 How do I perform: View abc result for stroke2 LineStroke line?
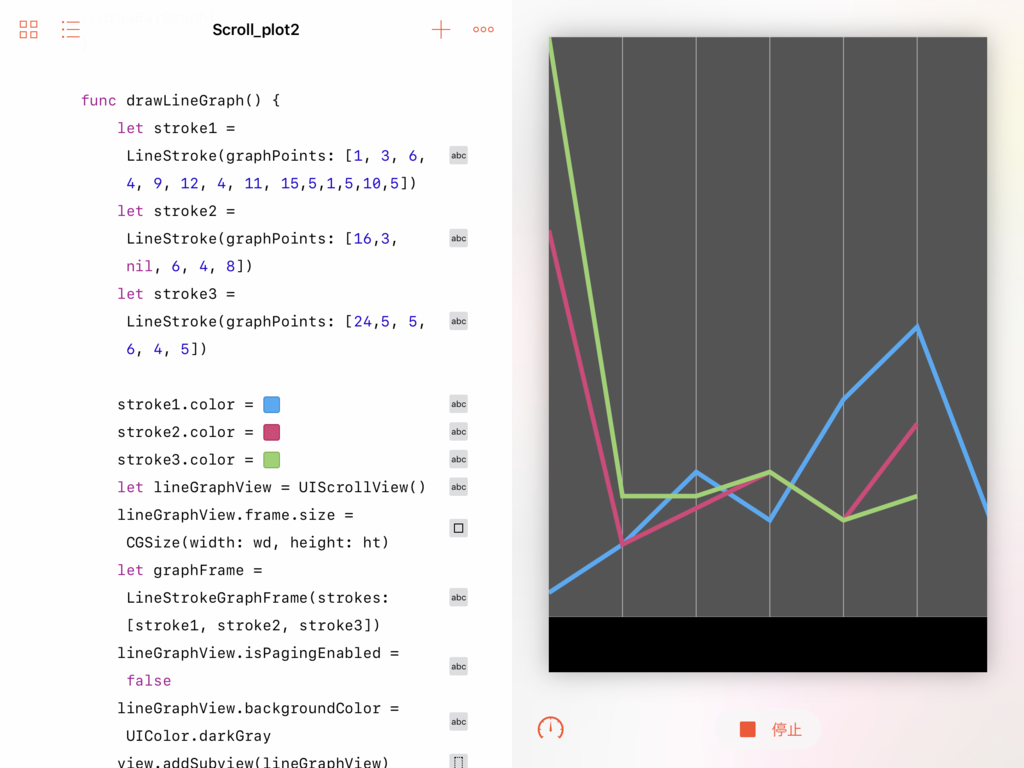[458, 238]
